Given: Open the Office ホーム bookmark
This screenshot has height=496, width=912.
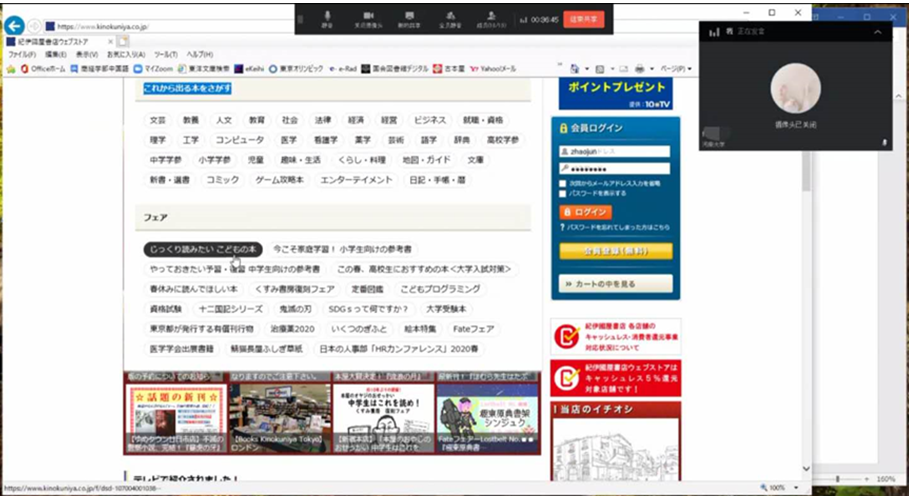Looking at the screenshot, I should pos(43,69).
